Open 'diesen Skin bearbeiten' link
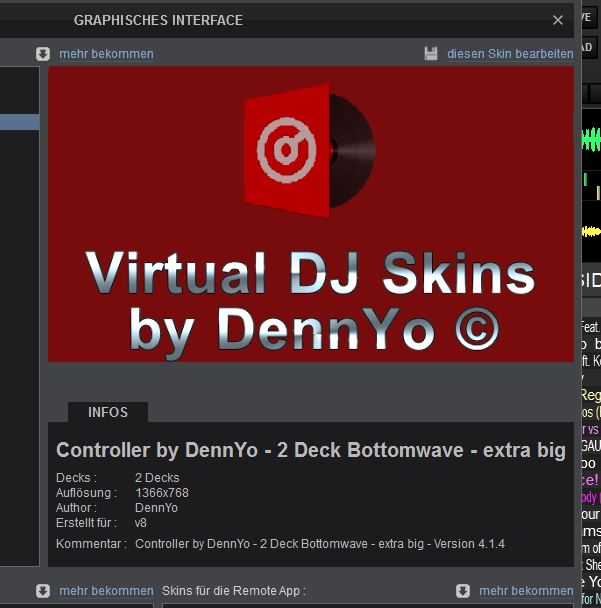601x608 pixels. coord(510,54)
